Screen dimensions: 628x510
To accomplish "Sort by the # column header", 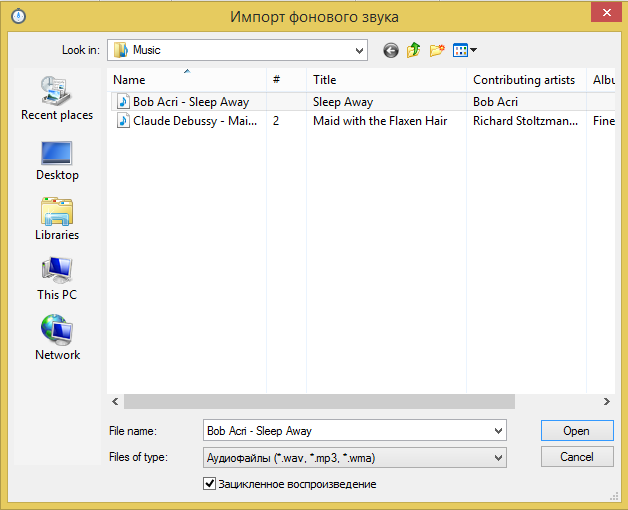I will [286, 80].
